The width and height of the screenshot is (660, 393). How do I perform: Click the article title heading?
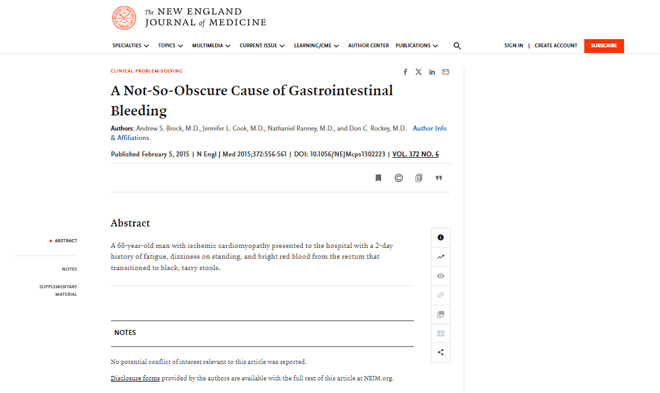pyautogui.click(x=252, y=101)
